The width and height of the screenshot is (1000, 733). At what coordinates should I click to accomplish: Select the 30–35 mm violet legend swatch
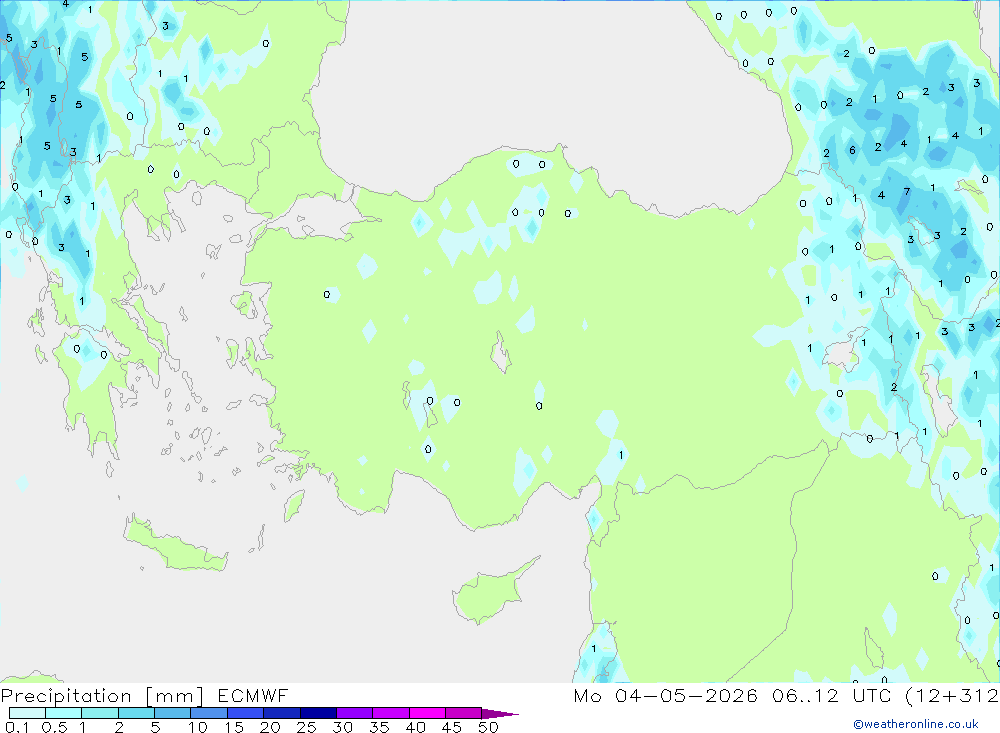(x=355, y=713)
